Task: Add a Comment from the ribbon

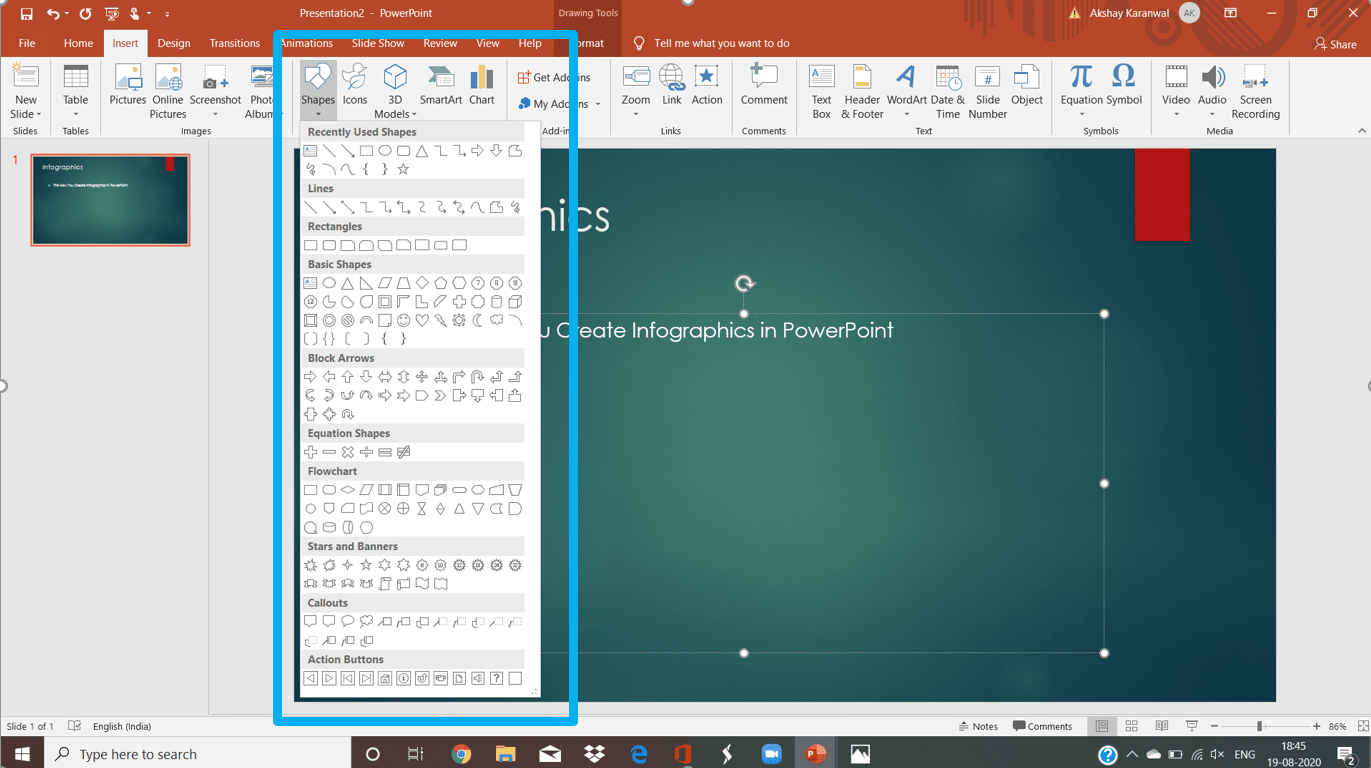Action: 764,86
